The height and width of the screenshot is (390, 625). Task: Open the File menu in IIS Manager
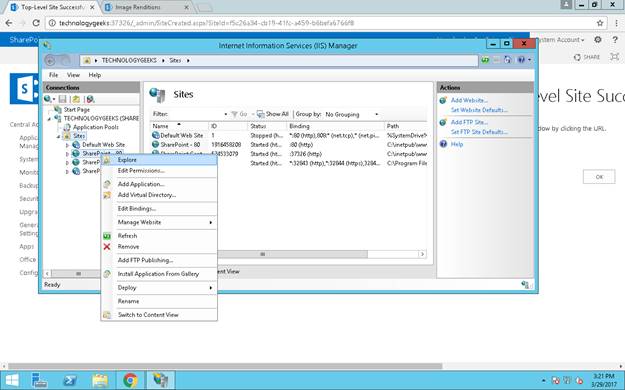53,75
